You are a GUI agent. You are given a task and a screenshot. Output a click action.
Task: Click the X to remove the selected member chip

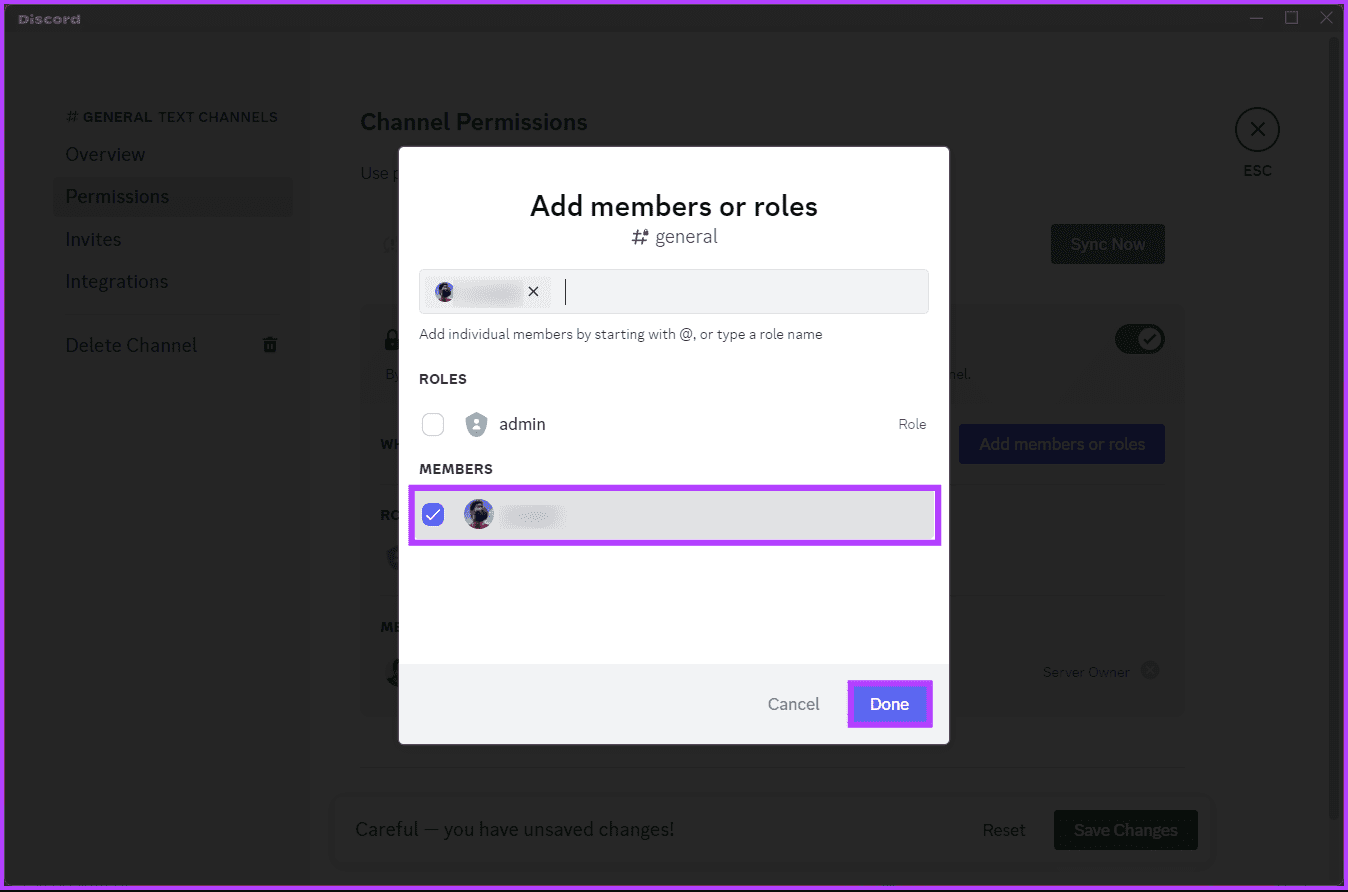pyautogui.click(x=533, y=291)
